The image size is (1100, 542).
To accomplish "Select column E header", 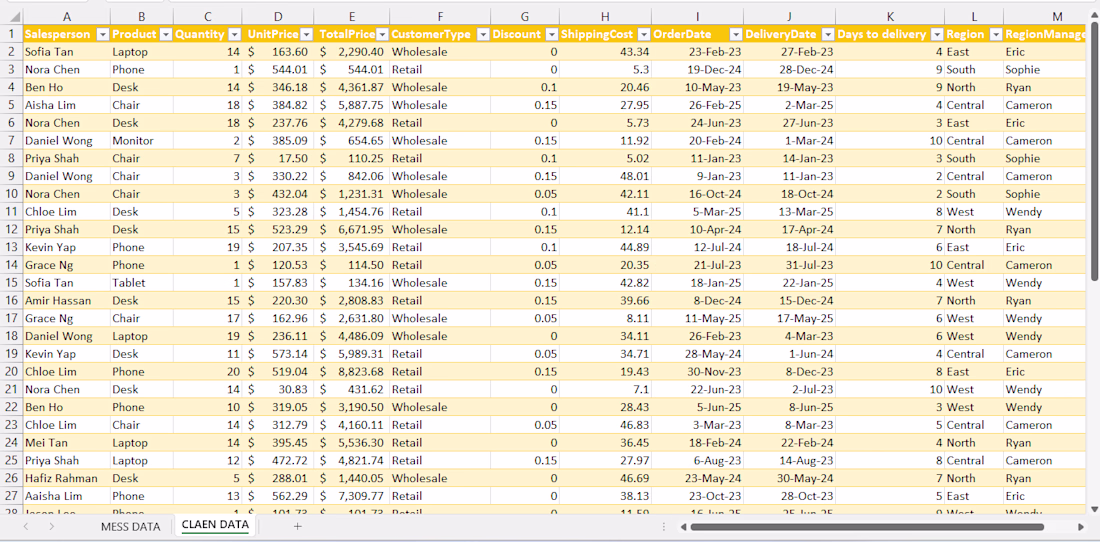I will [x=351, y=16].
